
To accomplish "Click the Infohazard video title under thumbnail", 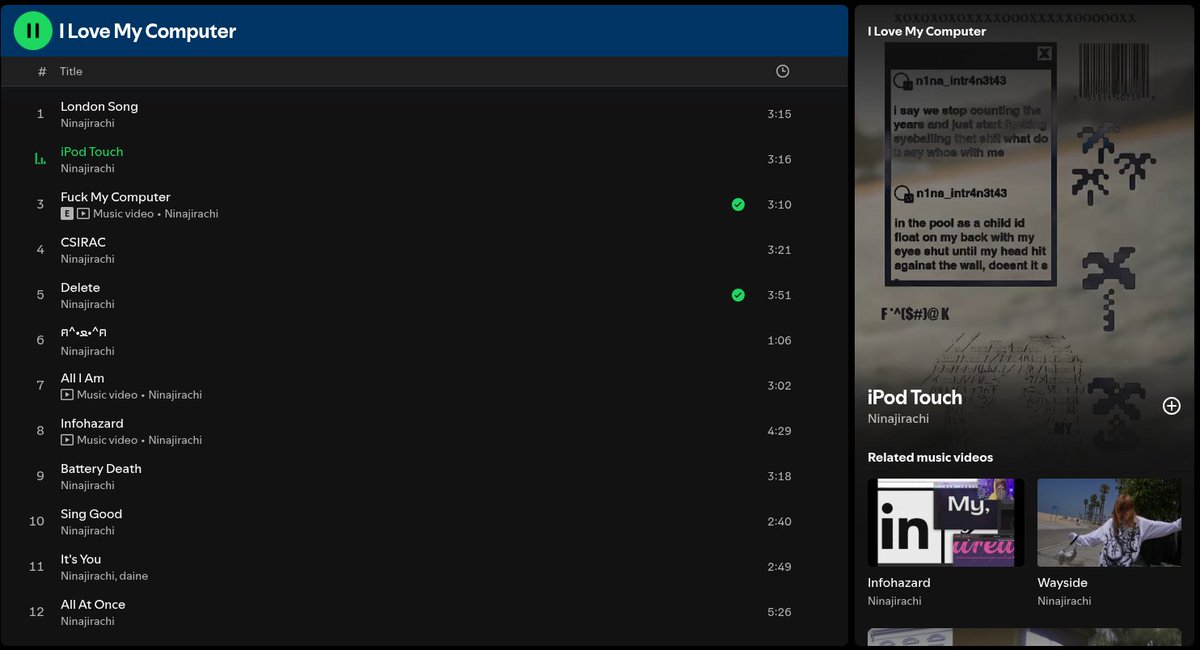I will tap(899, 583).
